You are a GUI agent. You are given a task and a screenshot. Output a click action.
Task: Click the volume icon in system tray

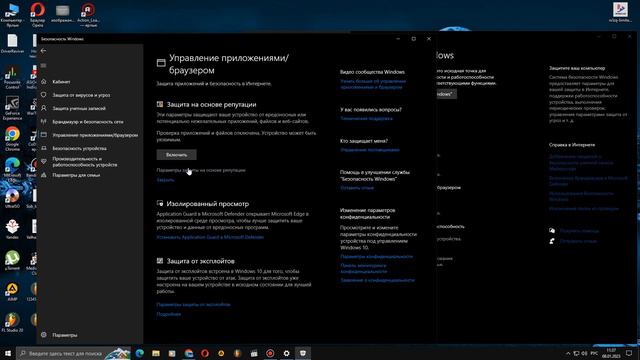coord(584,353)
